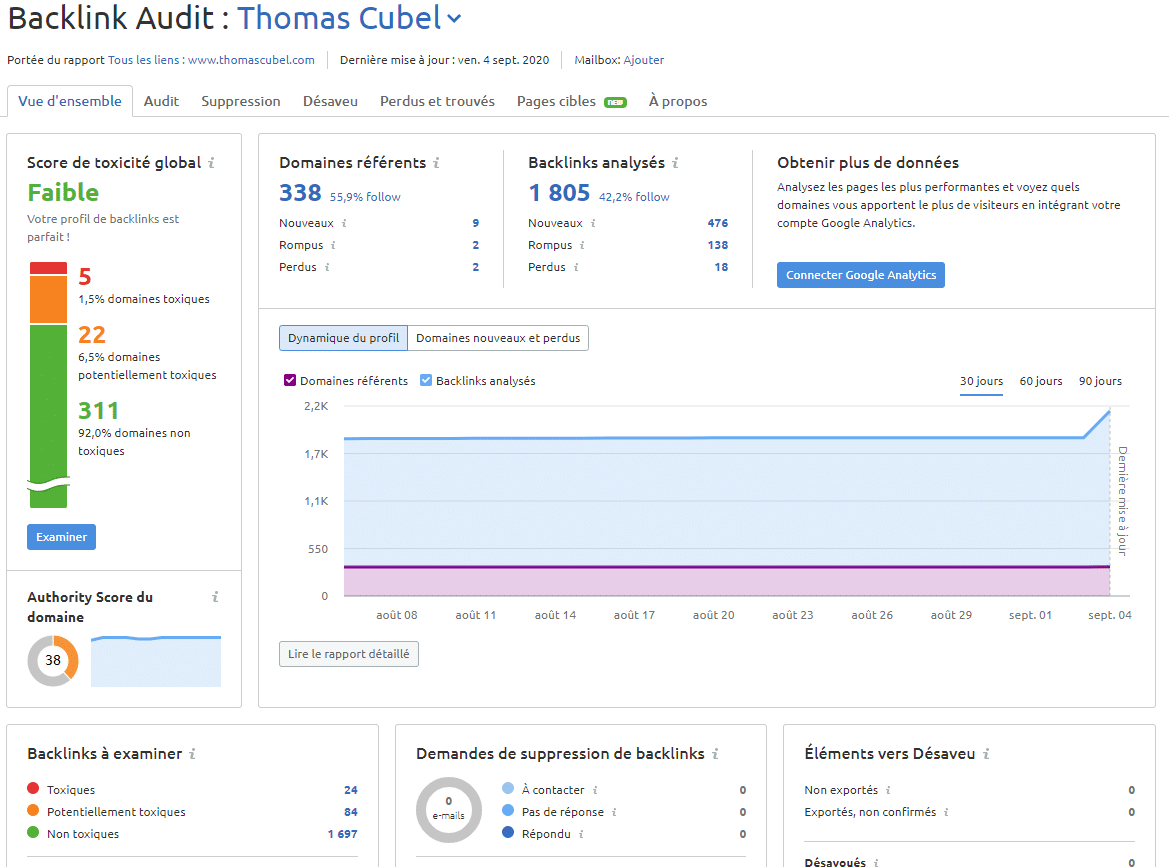Click the 22 potentially toxic domains number
The width and height of the screenshot is (1169, 867).
point(92,335)
